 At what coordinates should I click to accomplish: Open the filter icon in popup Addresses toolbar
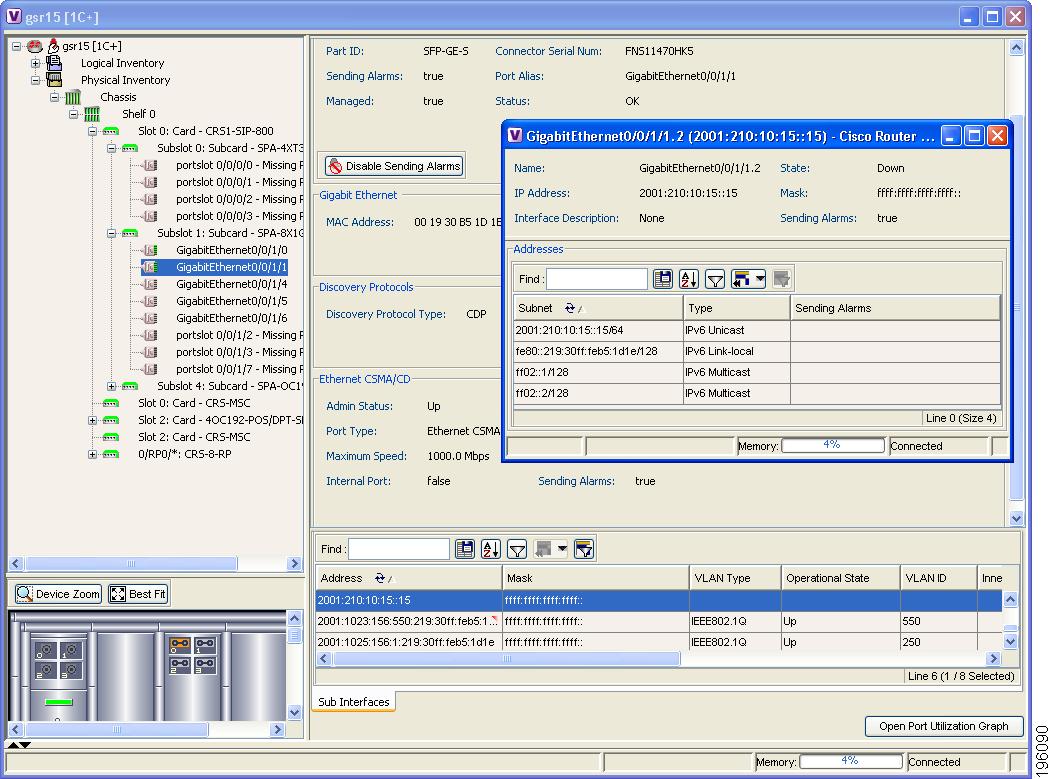715,279
